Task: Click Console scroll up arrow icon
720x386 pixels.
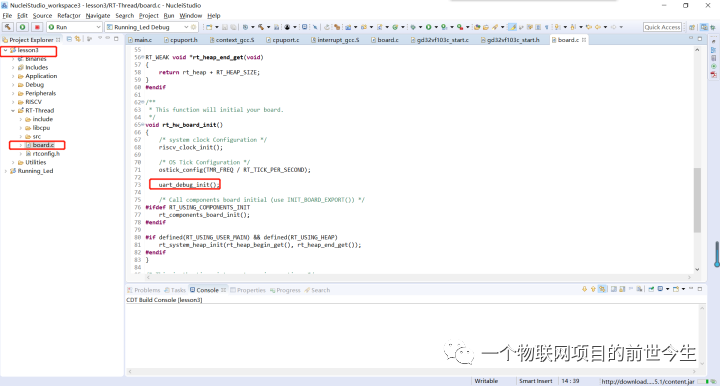Action: click(x=593, y=289)
